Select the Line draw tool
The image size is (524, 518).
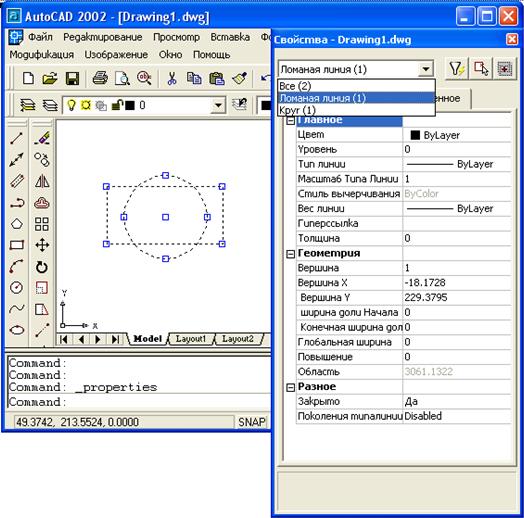click(16, 138)
